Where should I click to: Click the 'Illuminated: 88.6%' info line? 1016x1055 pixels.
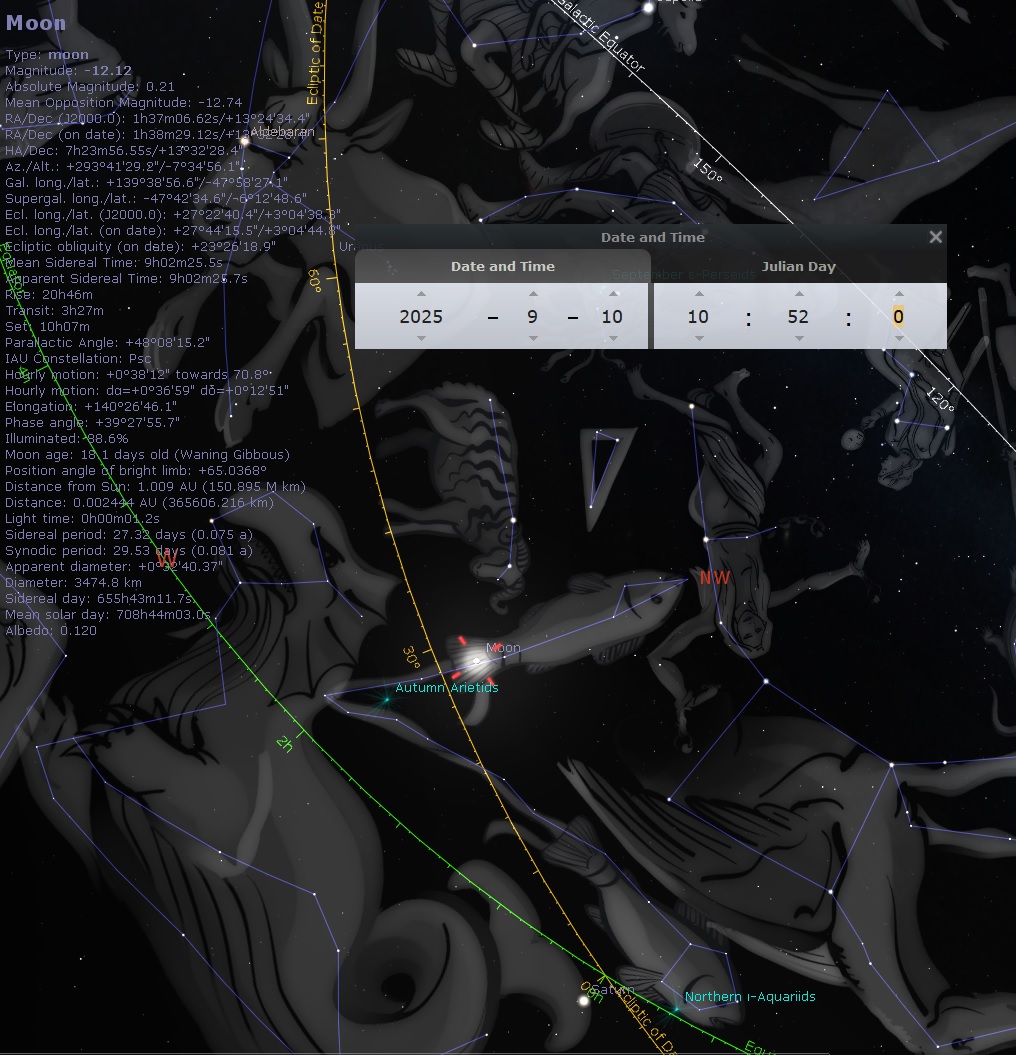click(67, 439)
